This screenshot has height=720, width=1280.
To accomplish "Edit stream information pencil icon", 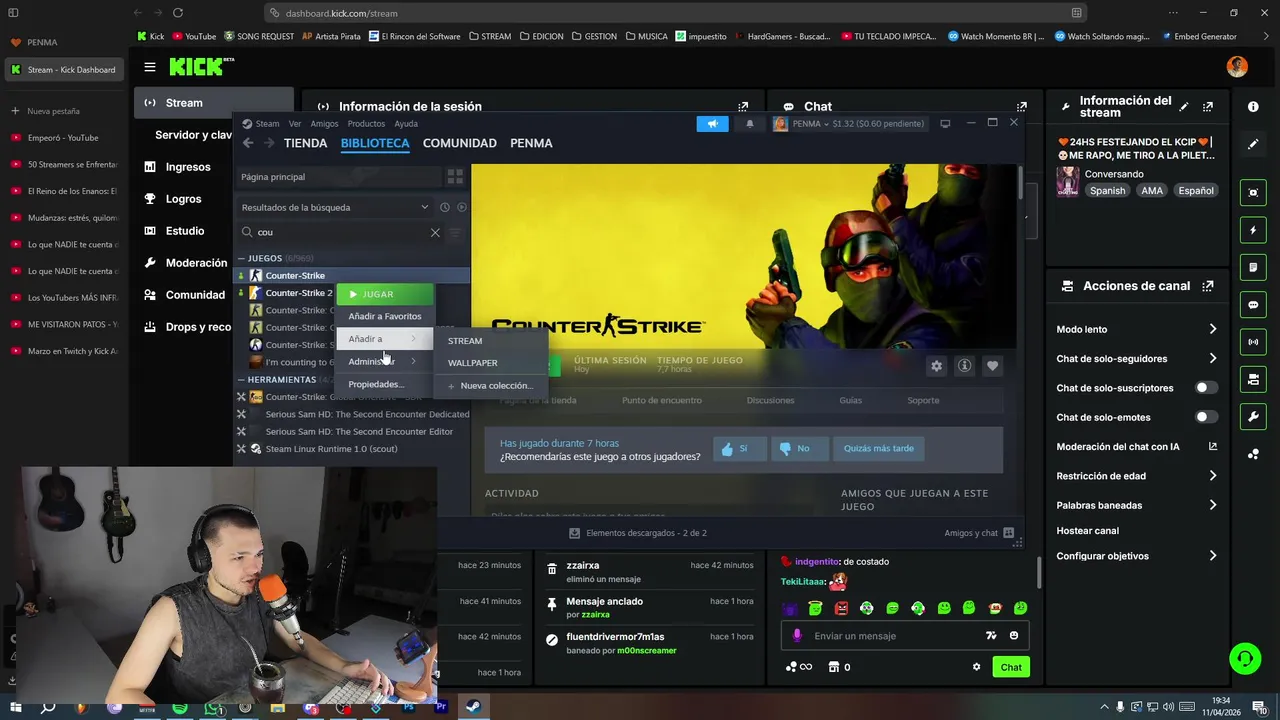I will tap(1184, 106).
